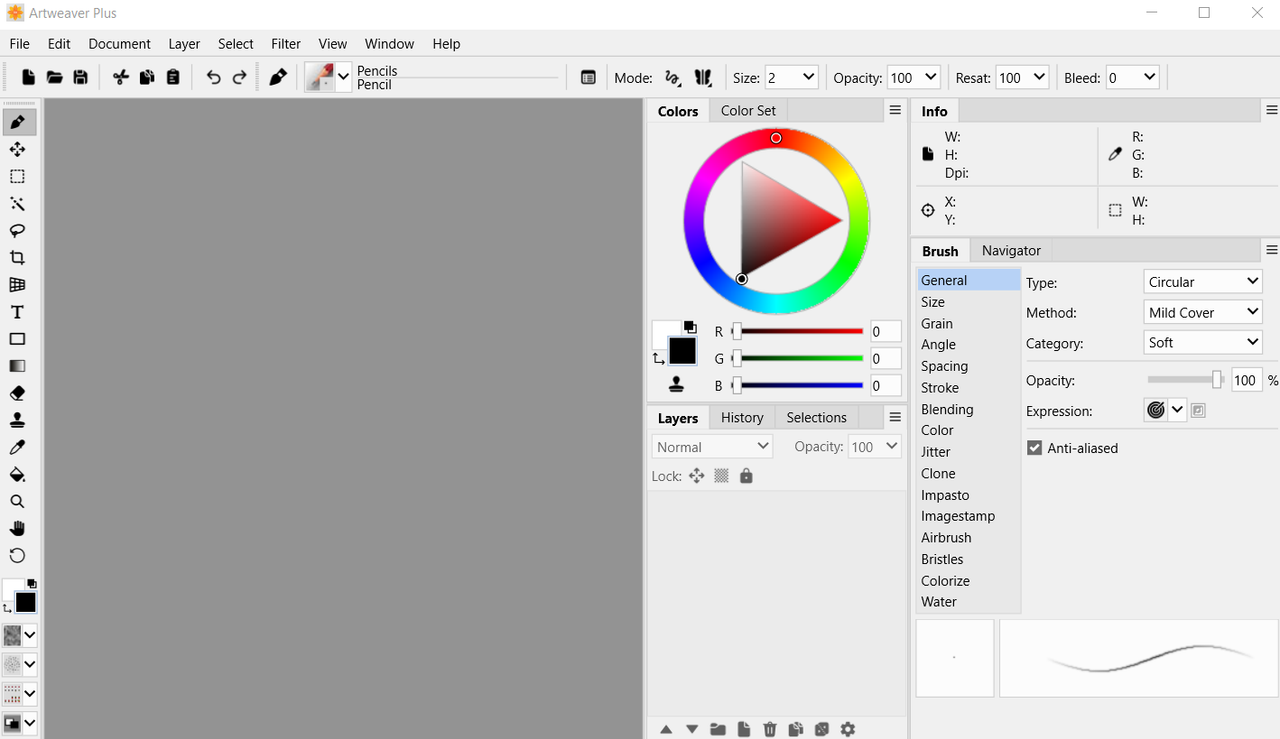Select the Eraser tool

(18, 393)
